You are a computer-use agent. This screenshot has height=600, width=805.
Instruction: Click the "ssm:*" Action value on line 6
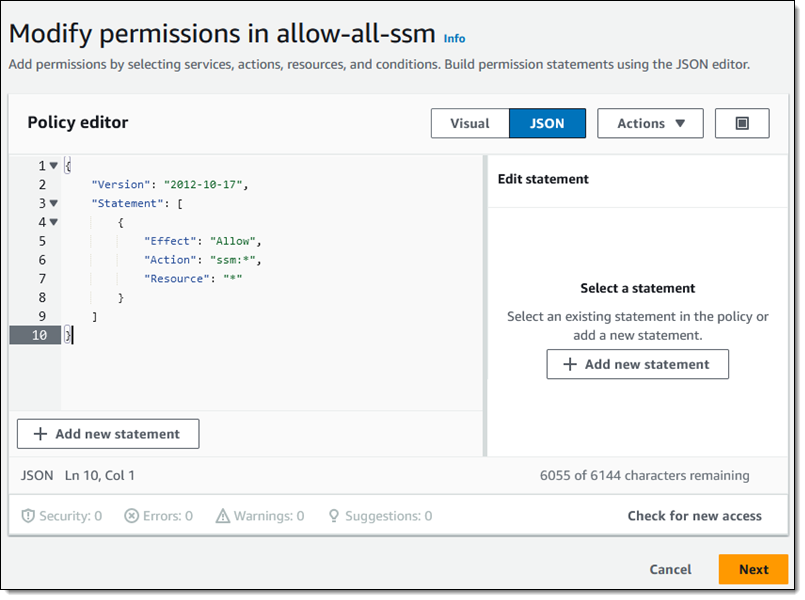pyautogui.click(x=237, y=259)
